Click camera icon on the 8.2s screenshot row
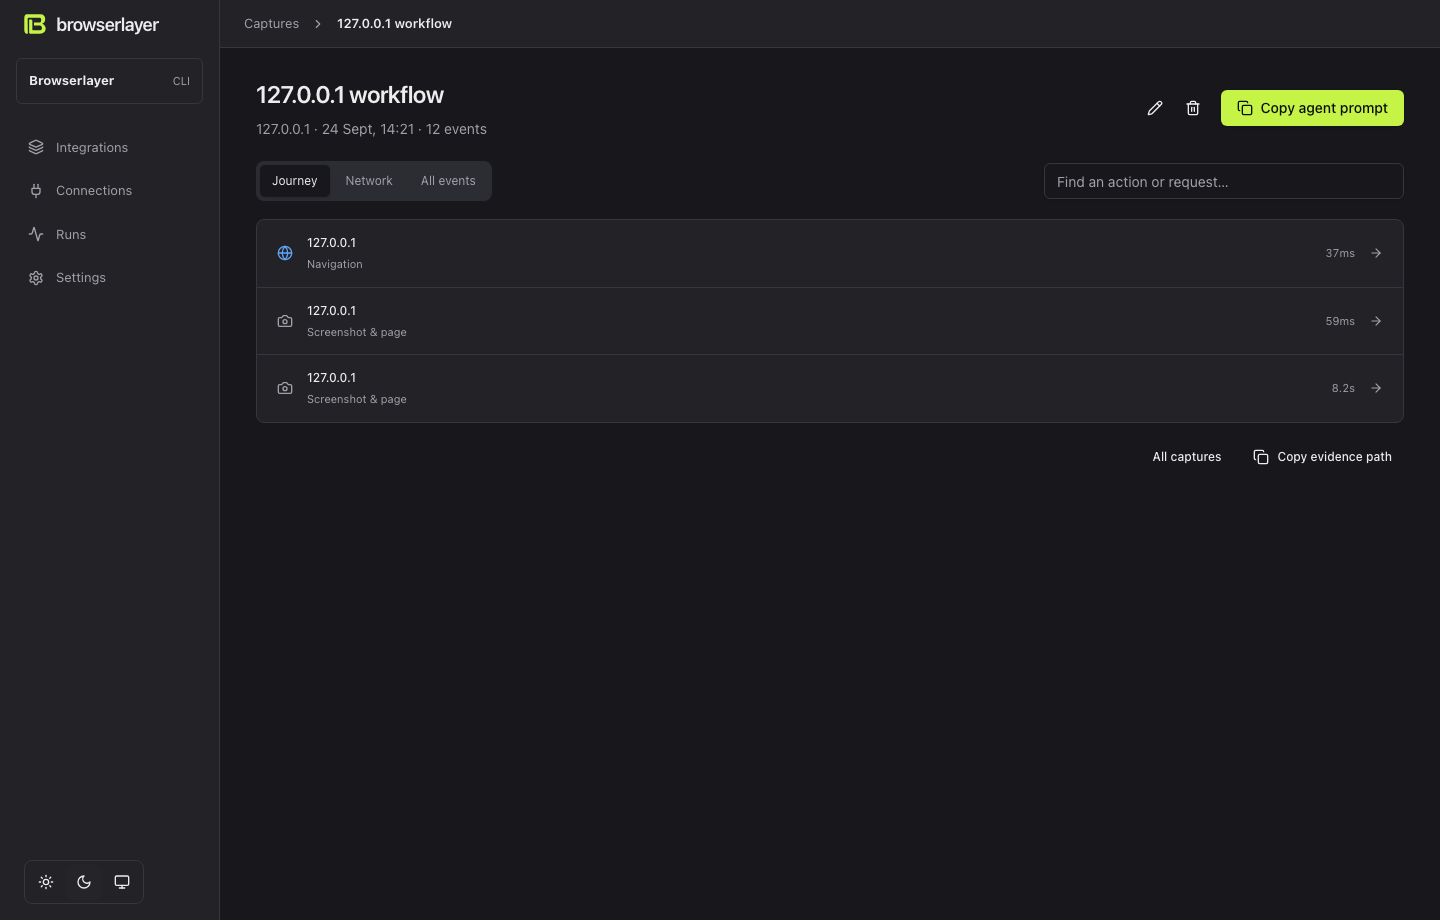This screenshot has width=1440, height=920. [285, 388]
